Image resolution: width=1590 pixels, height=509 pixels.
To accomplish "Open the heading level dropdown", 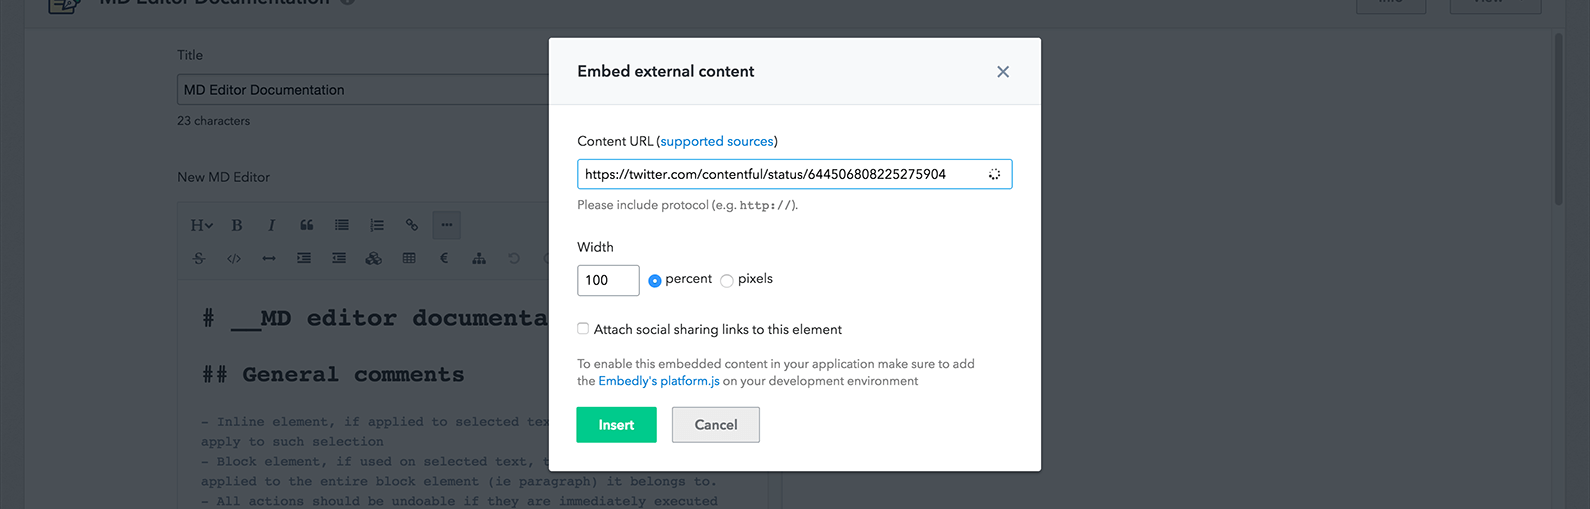I will [201, 225].
